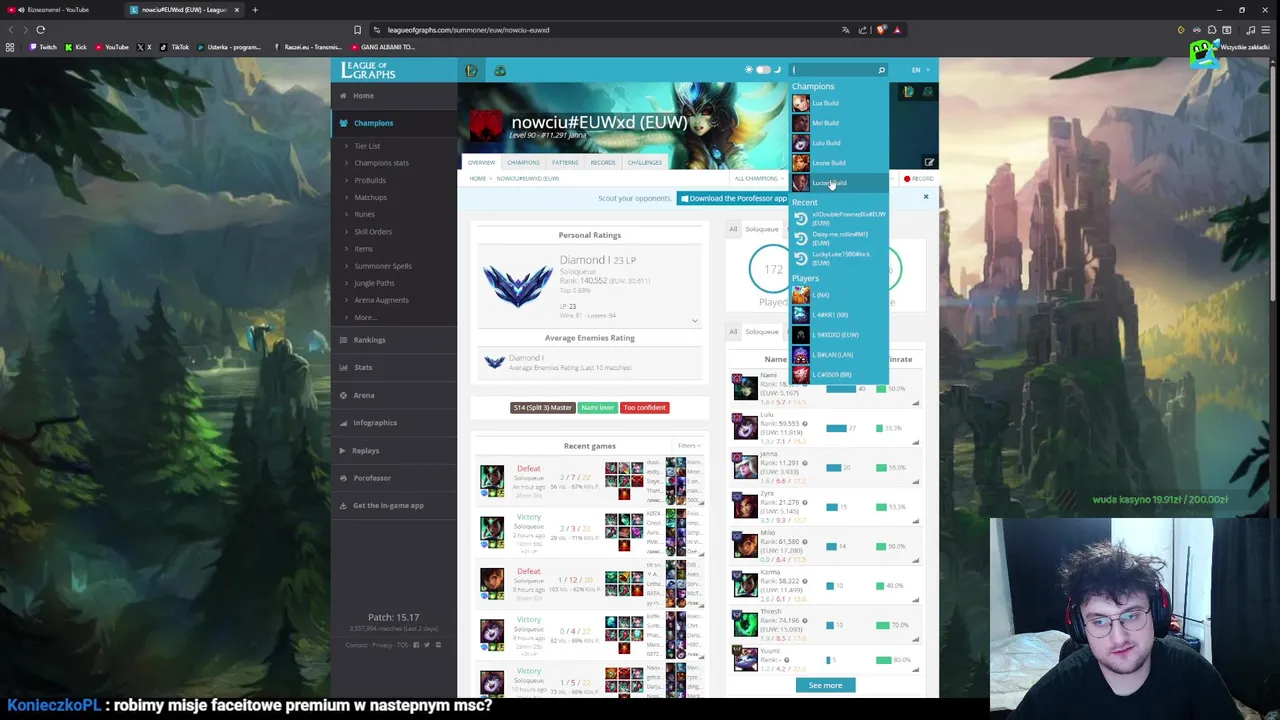Screen dimensions: 1280x720
Task: Dismiss the Porofessor banner with X
Action: coord(926,197)
